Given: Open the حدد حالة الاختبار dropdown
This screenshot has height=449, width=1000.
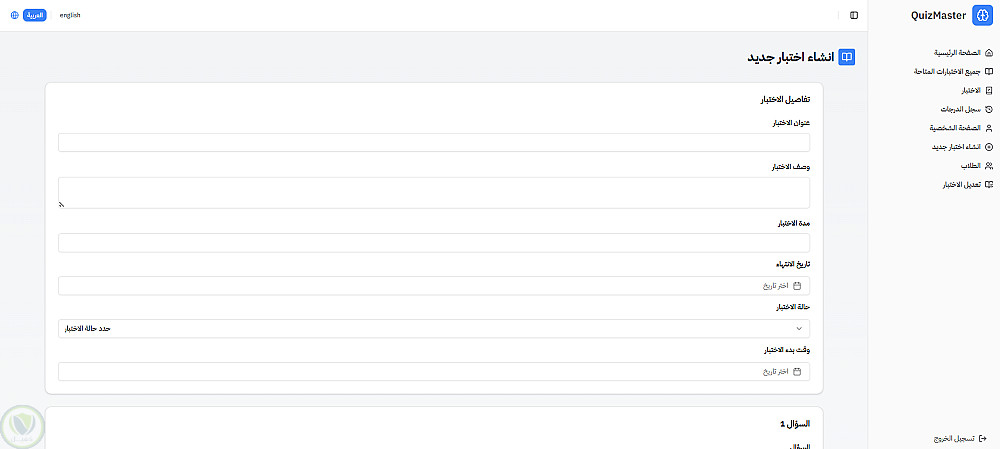Looking at the screenshot, I should tap(434, 328).
